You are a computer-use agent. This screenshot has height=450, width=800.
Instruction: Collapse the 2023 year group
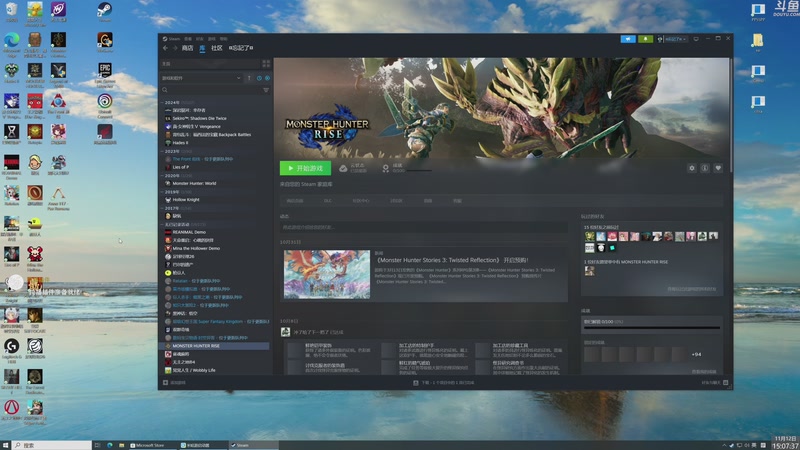(x=162, y=152)
